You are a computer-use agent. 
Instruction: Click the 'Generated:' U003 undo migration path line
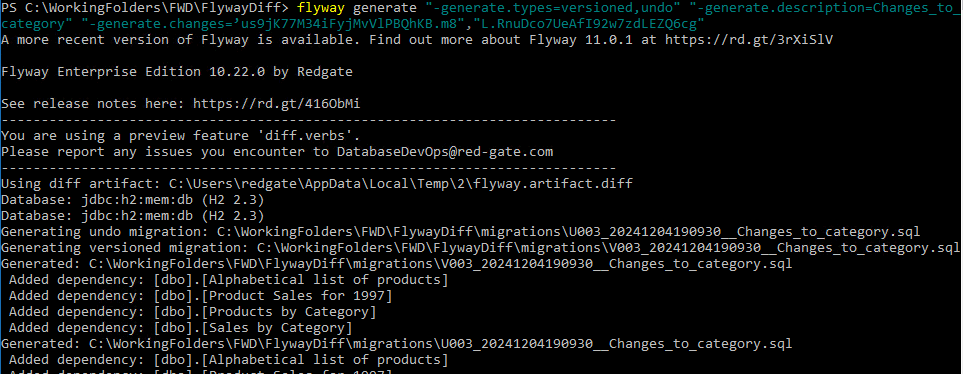[397, 343]
